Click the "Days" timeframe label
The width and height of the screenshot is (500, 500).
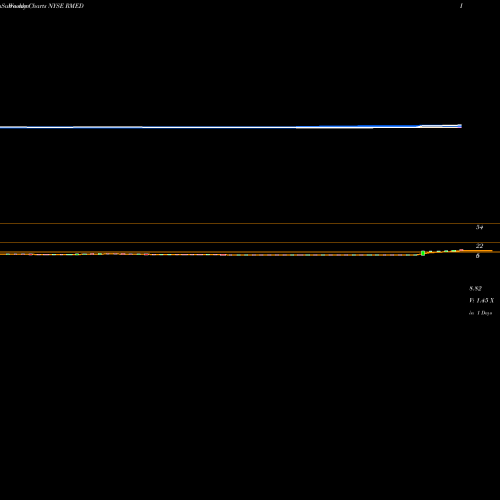[x=487, y=313]
